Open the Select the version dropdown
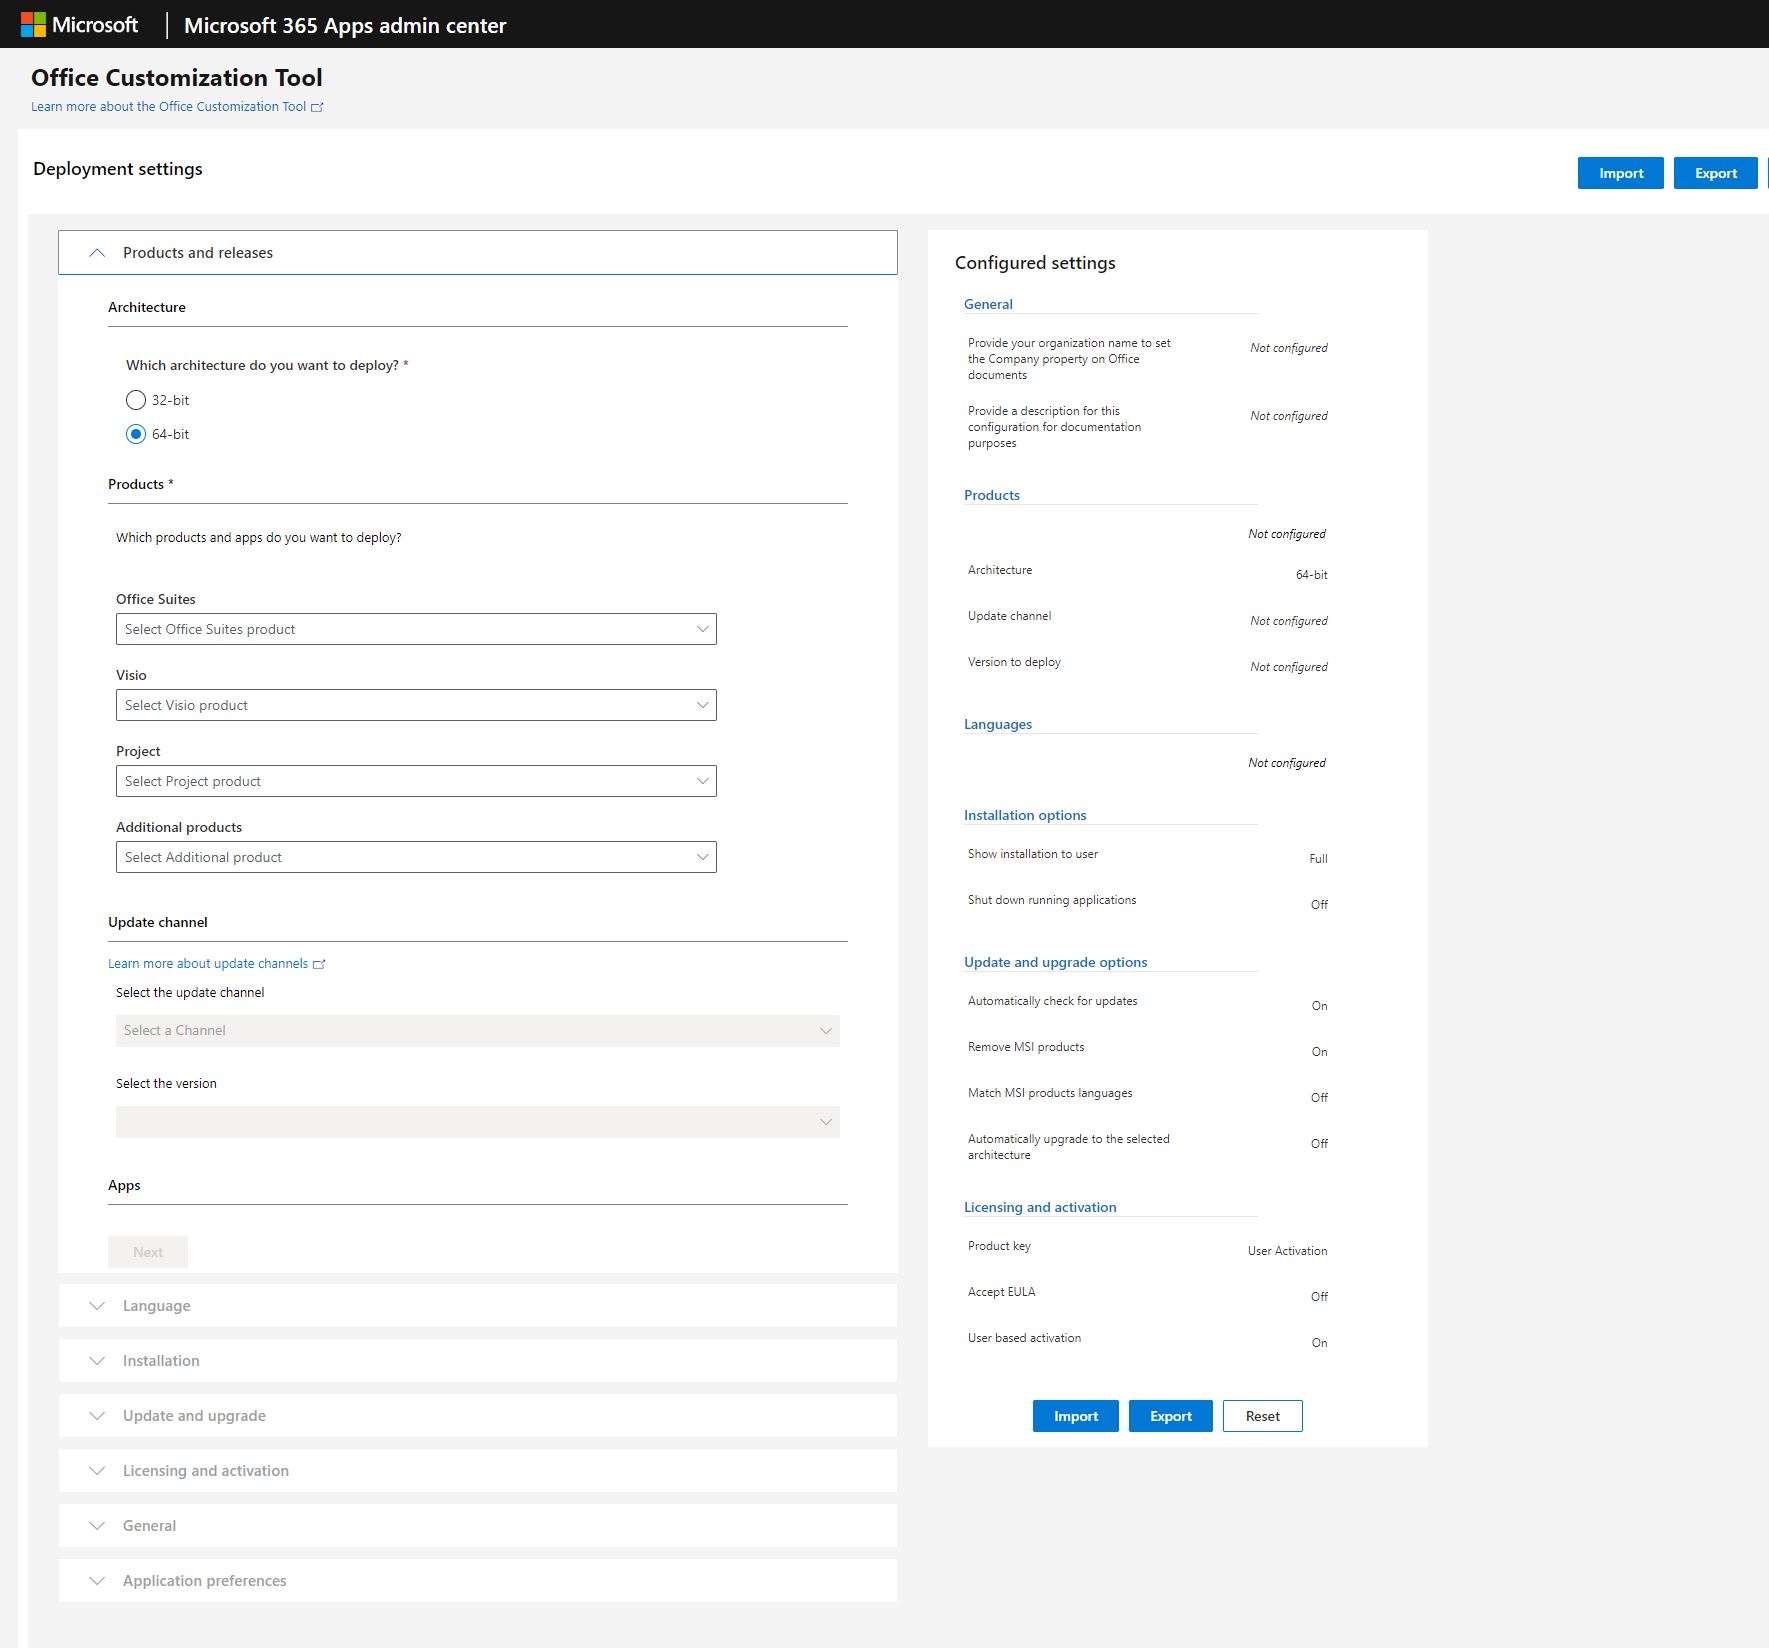 coord(478,1122)
